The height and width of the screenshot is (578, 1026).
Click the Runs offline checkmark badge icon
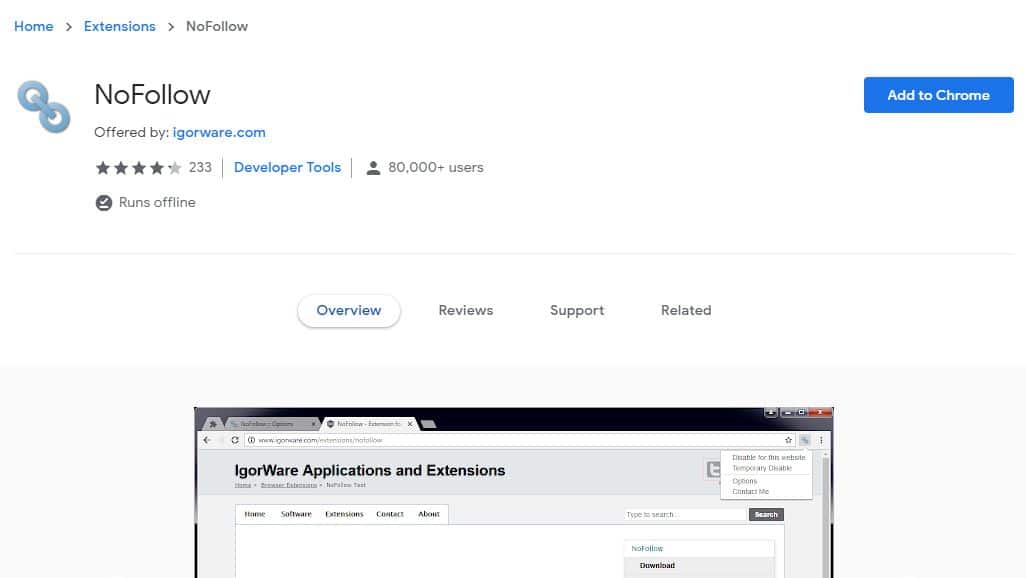[x=103, y=203]
